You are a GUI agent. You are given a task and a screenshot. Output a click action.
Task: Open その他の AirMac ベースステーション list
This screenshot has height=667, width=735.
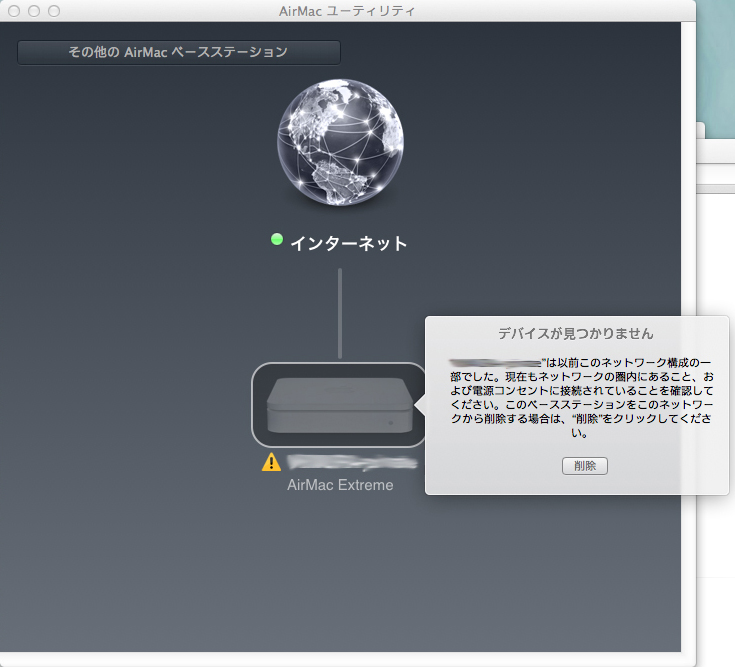179,52
